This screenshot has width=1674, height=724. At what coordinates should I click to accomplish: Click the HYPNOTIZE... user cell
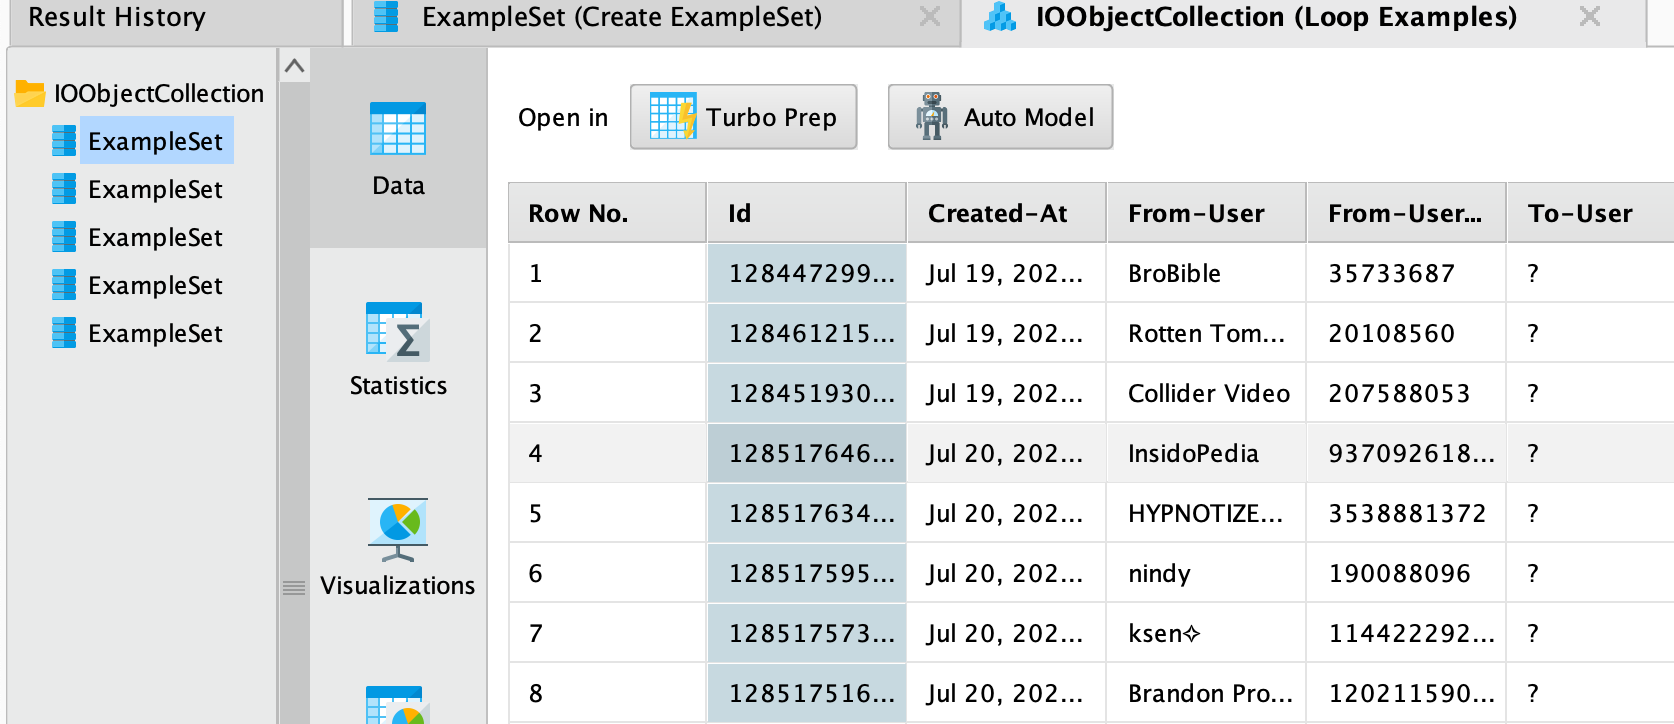[1207, 513]
